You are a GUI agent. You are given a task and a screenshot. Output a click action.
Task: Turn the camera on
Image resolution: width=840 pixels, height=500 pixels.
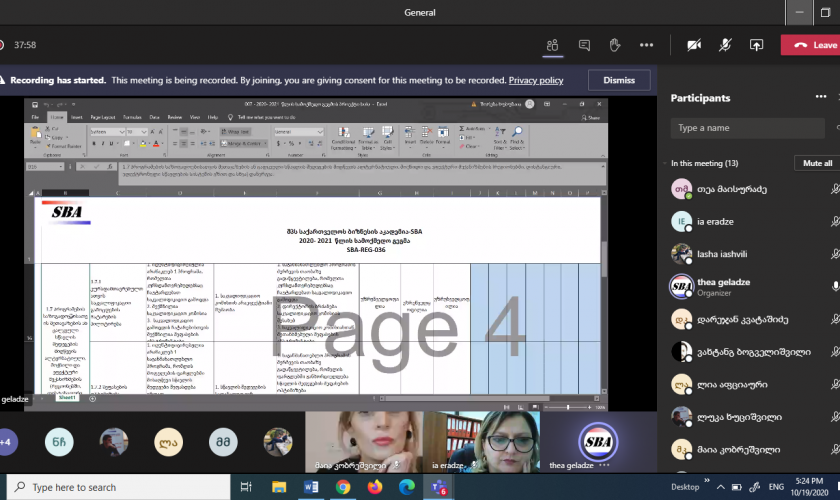pyautogui.click(x=694, y=45)
